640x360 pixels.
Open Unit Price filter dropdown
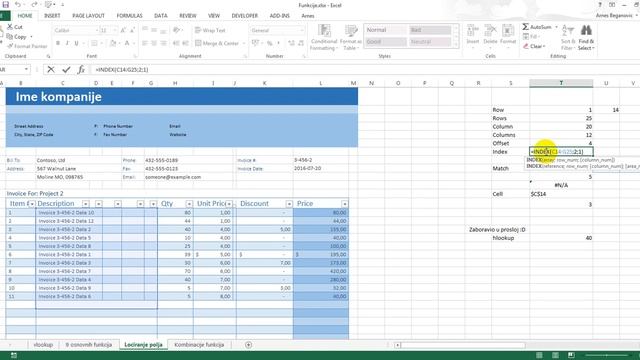[x=229, y=204]
